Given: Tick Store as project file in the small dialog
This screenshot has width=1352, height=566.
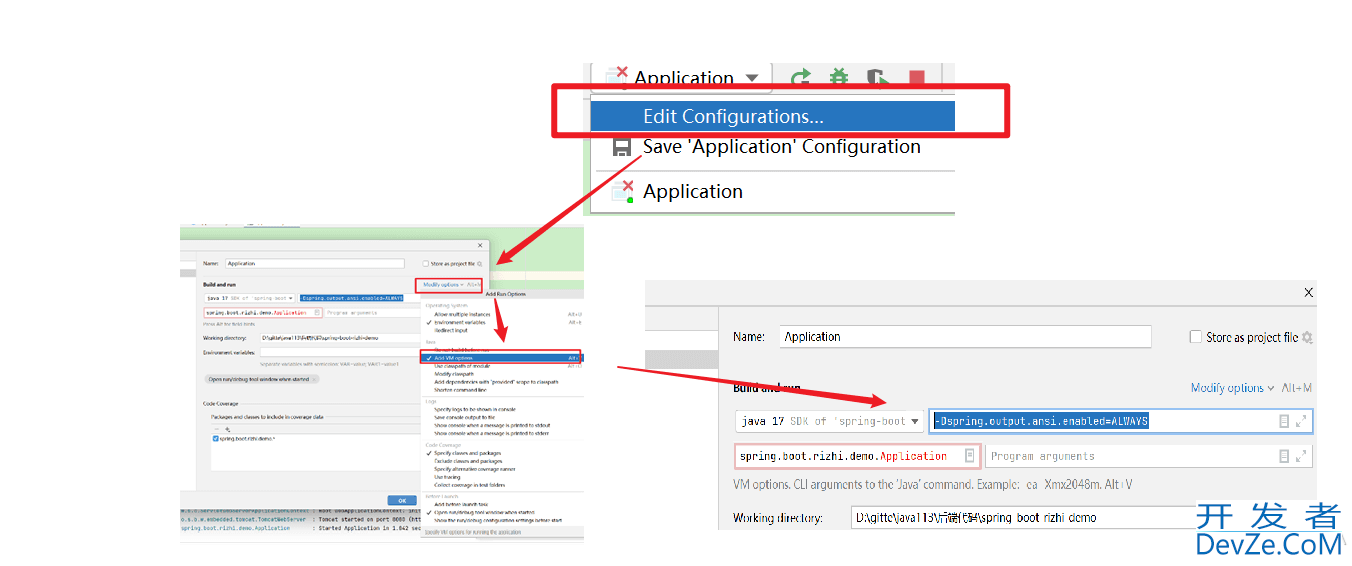Looking at the screenshot, I should pos(425,264).
